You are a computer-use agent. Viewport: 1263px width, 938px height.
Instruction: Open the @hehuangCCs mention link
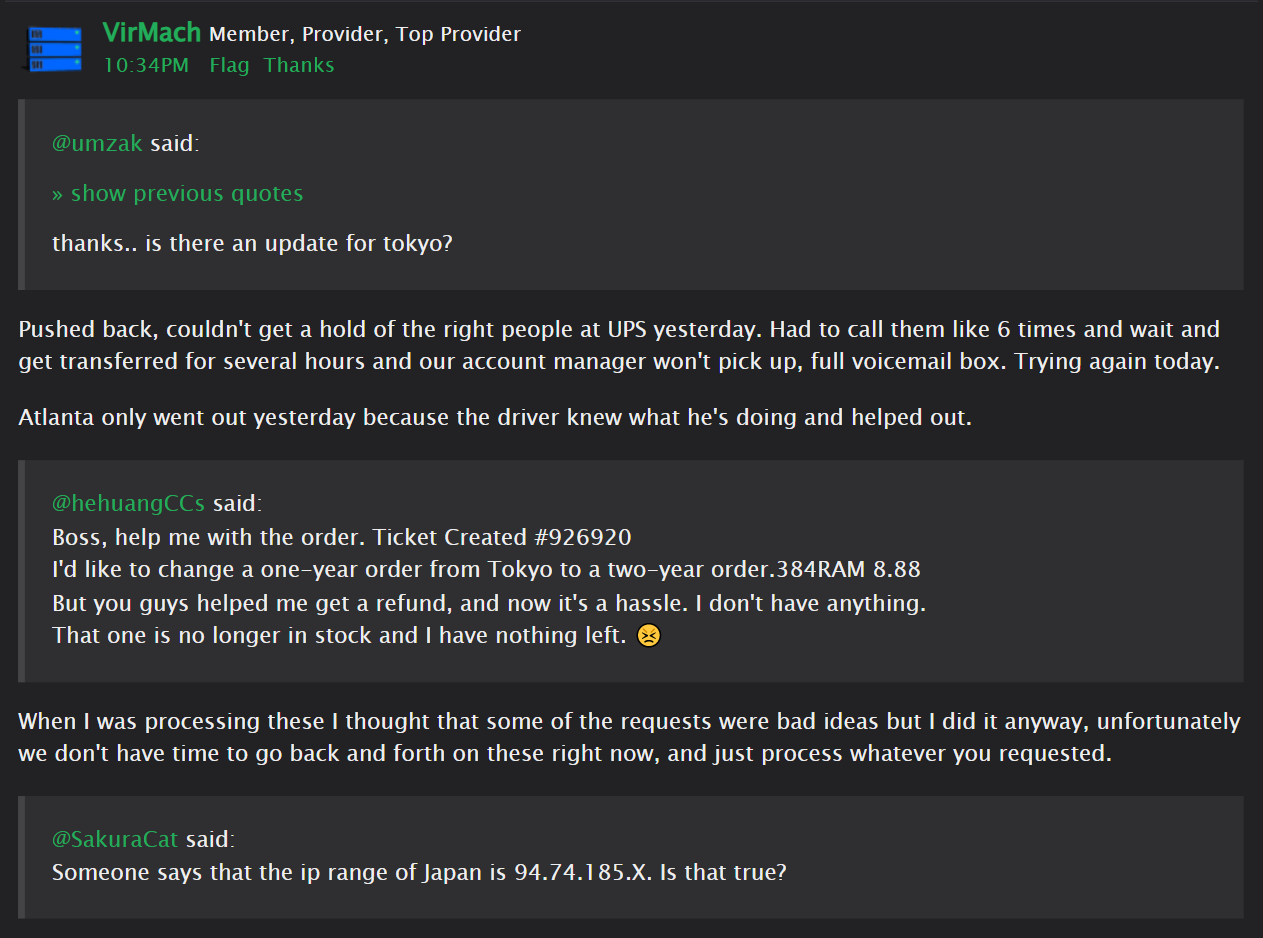click(x=128, y=504)
